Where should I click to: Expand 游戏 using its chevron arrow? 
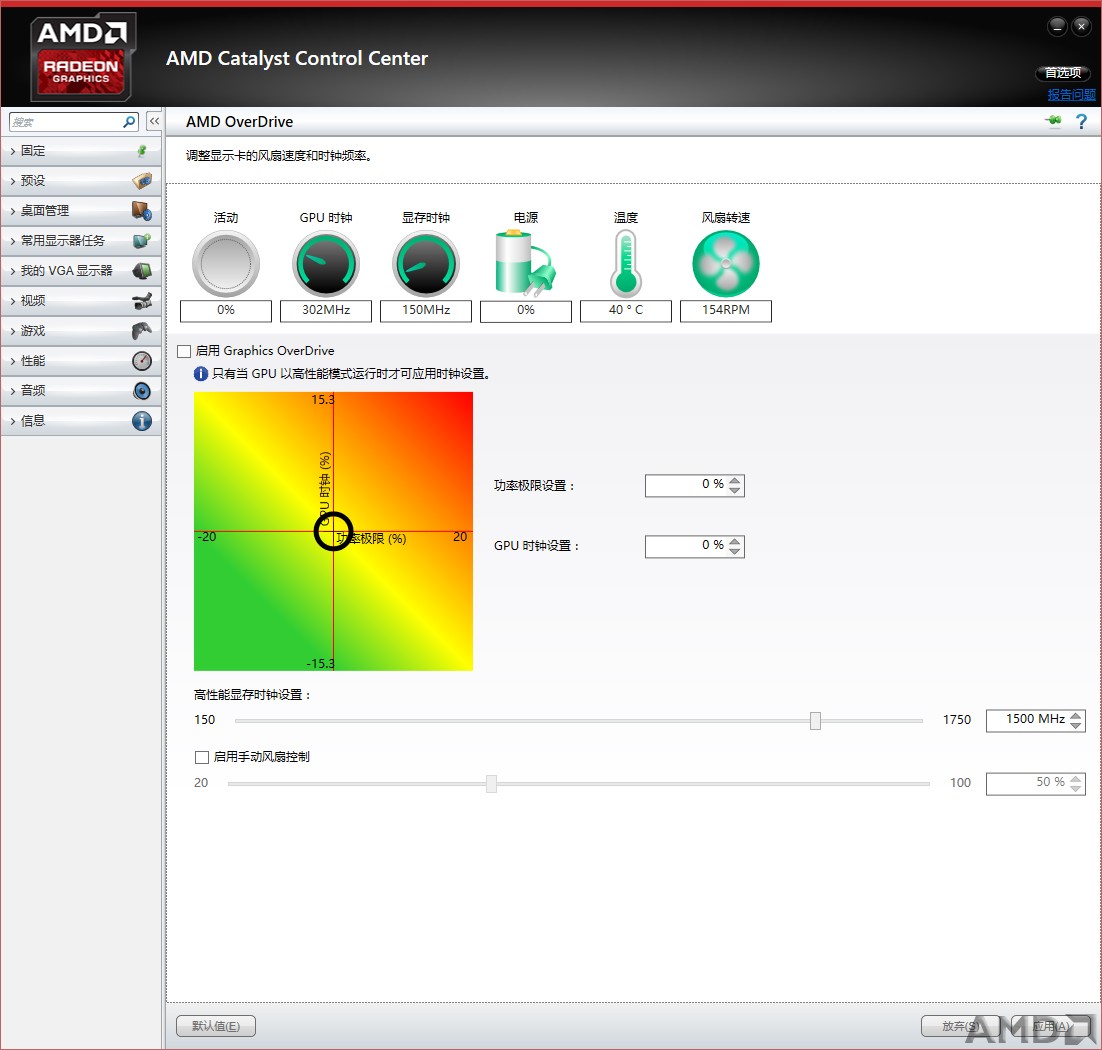(13, 331)
